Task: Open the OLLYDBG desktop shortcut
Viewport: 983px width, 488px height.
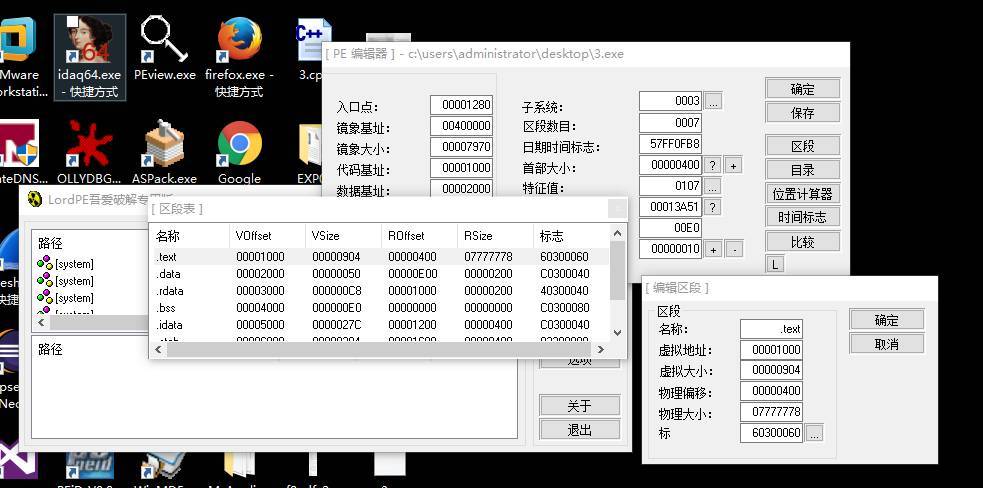Action: click(89, 152)
